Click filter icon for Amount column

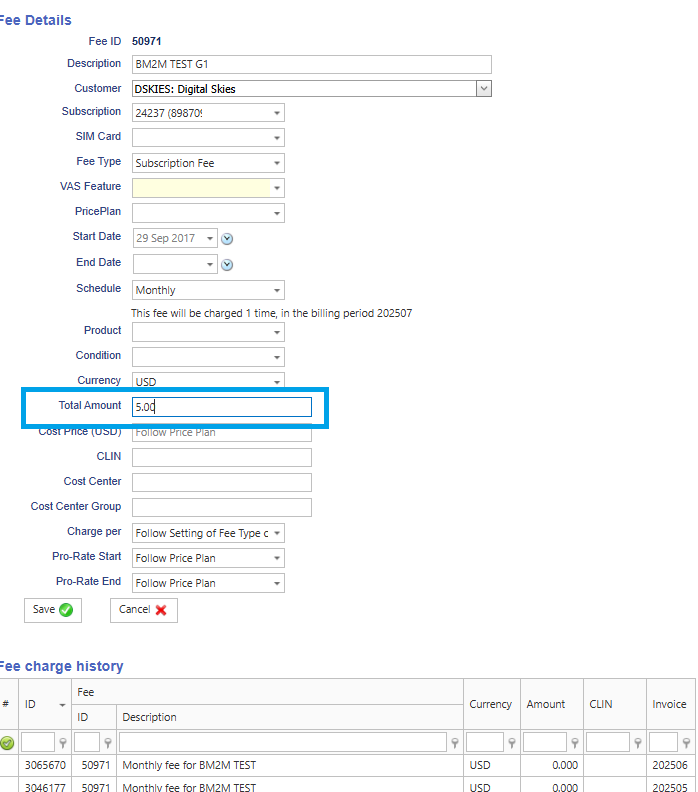(x=574, y=743)
